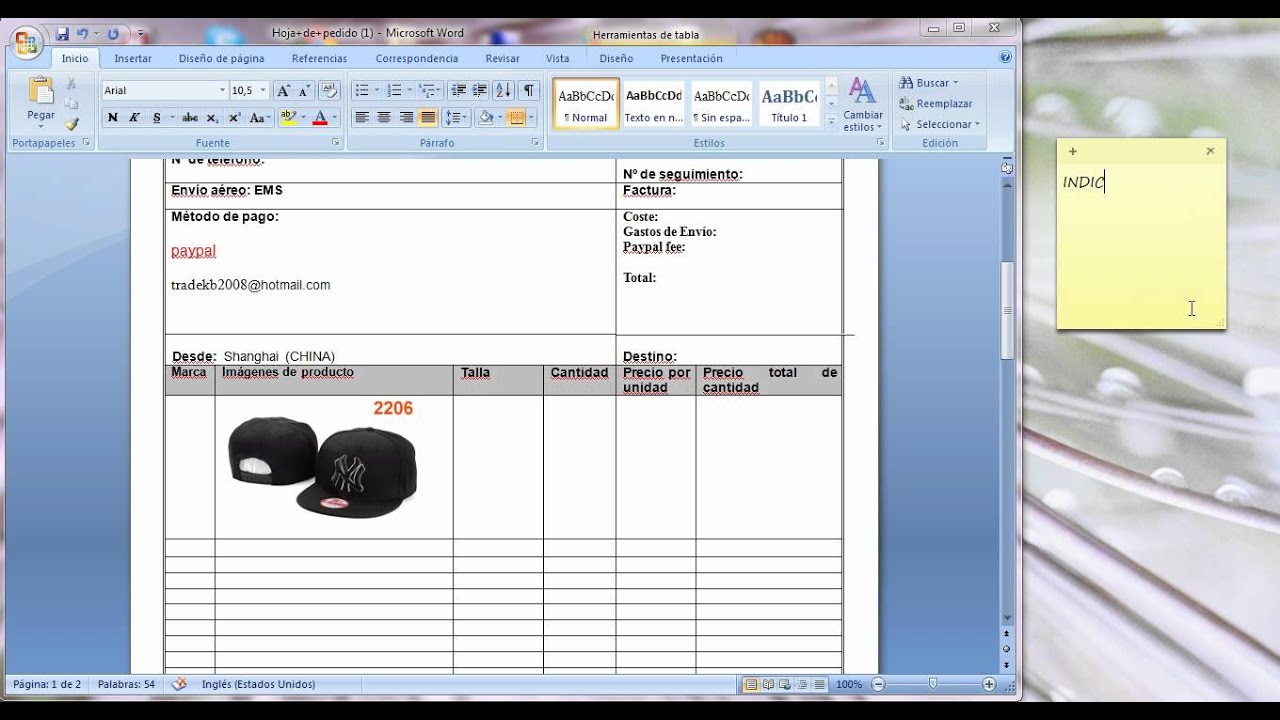Open the Insertar tab

coord(133,58)
